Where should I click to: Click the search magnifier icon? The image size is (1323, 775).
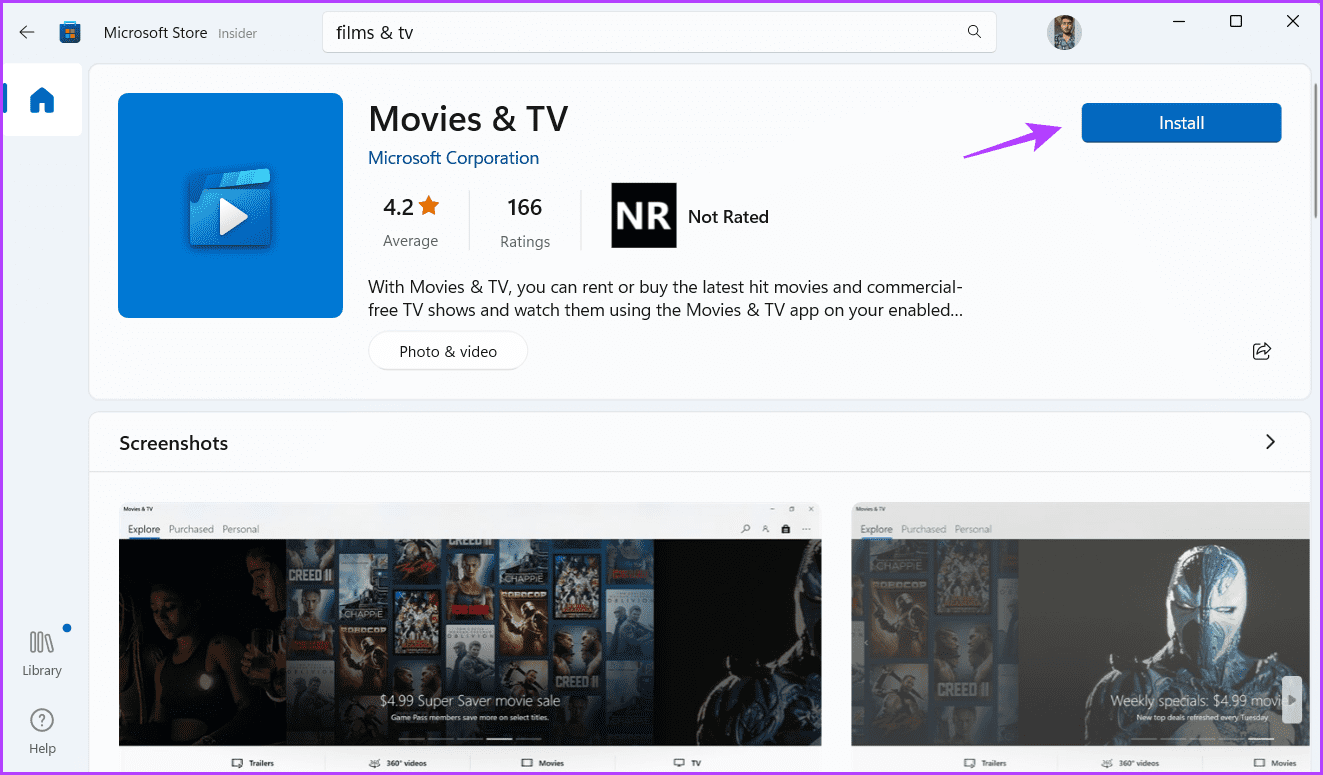tap(974, 32)
